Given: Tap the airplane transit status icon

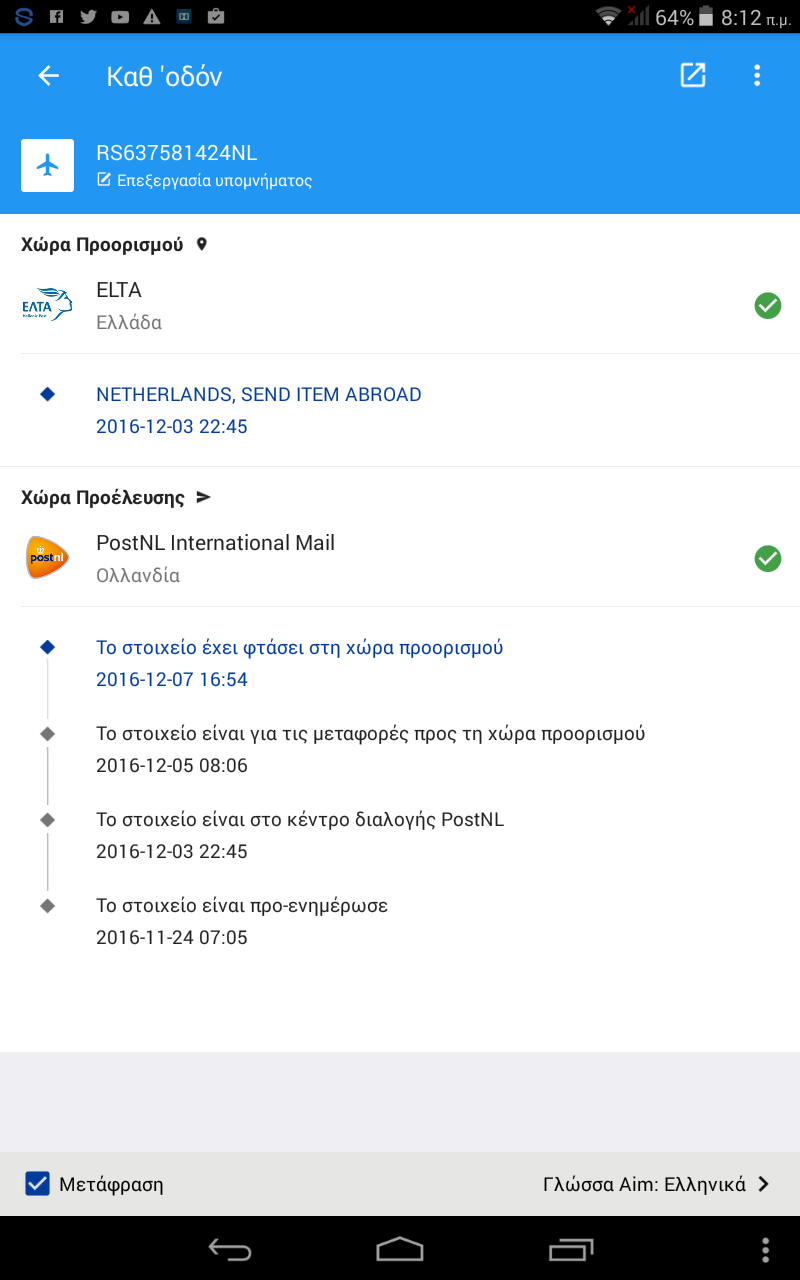Looking at the screenshot, I should coord(48,165).
